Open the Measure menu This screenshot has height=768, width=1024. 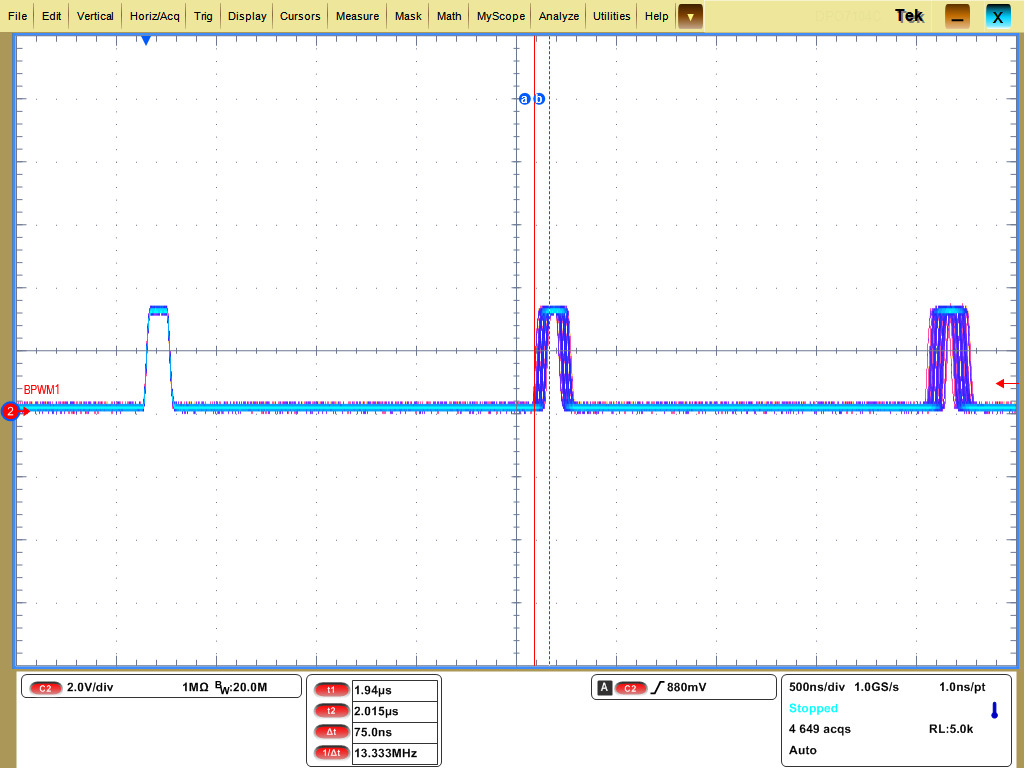coord(357,16)
